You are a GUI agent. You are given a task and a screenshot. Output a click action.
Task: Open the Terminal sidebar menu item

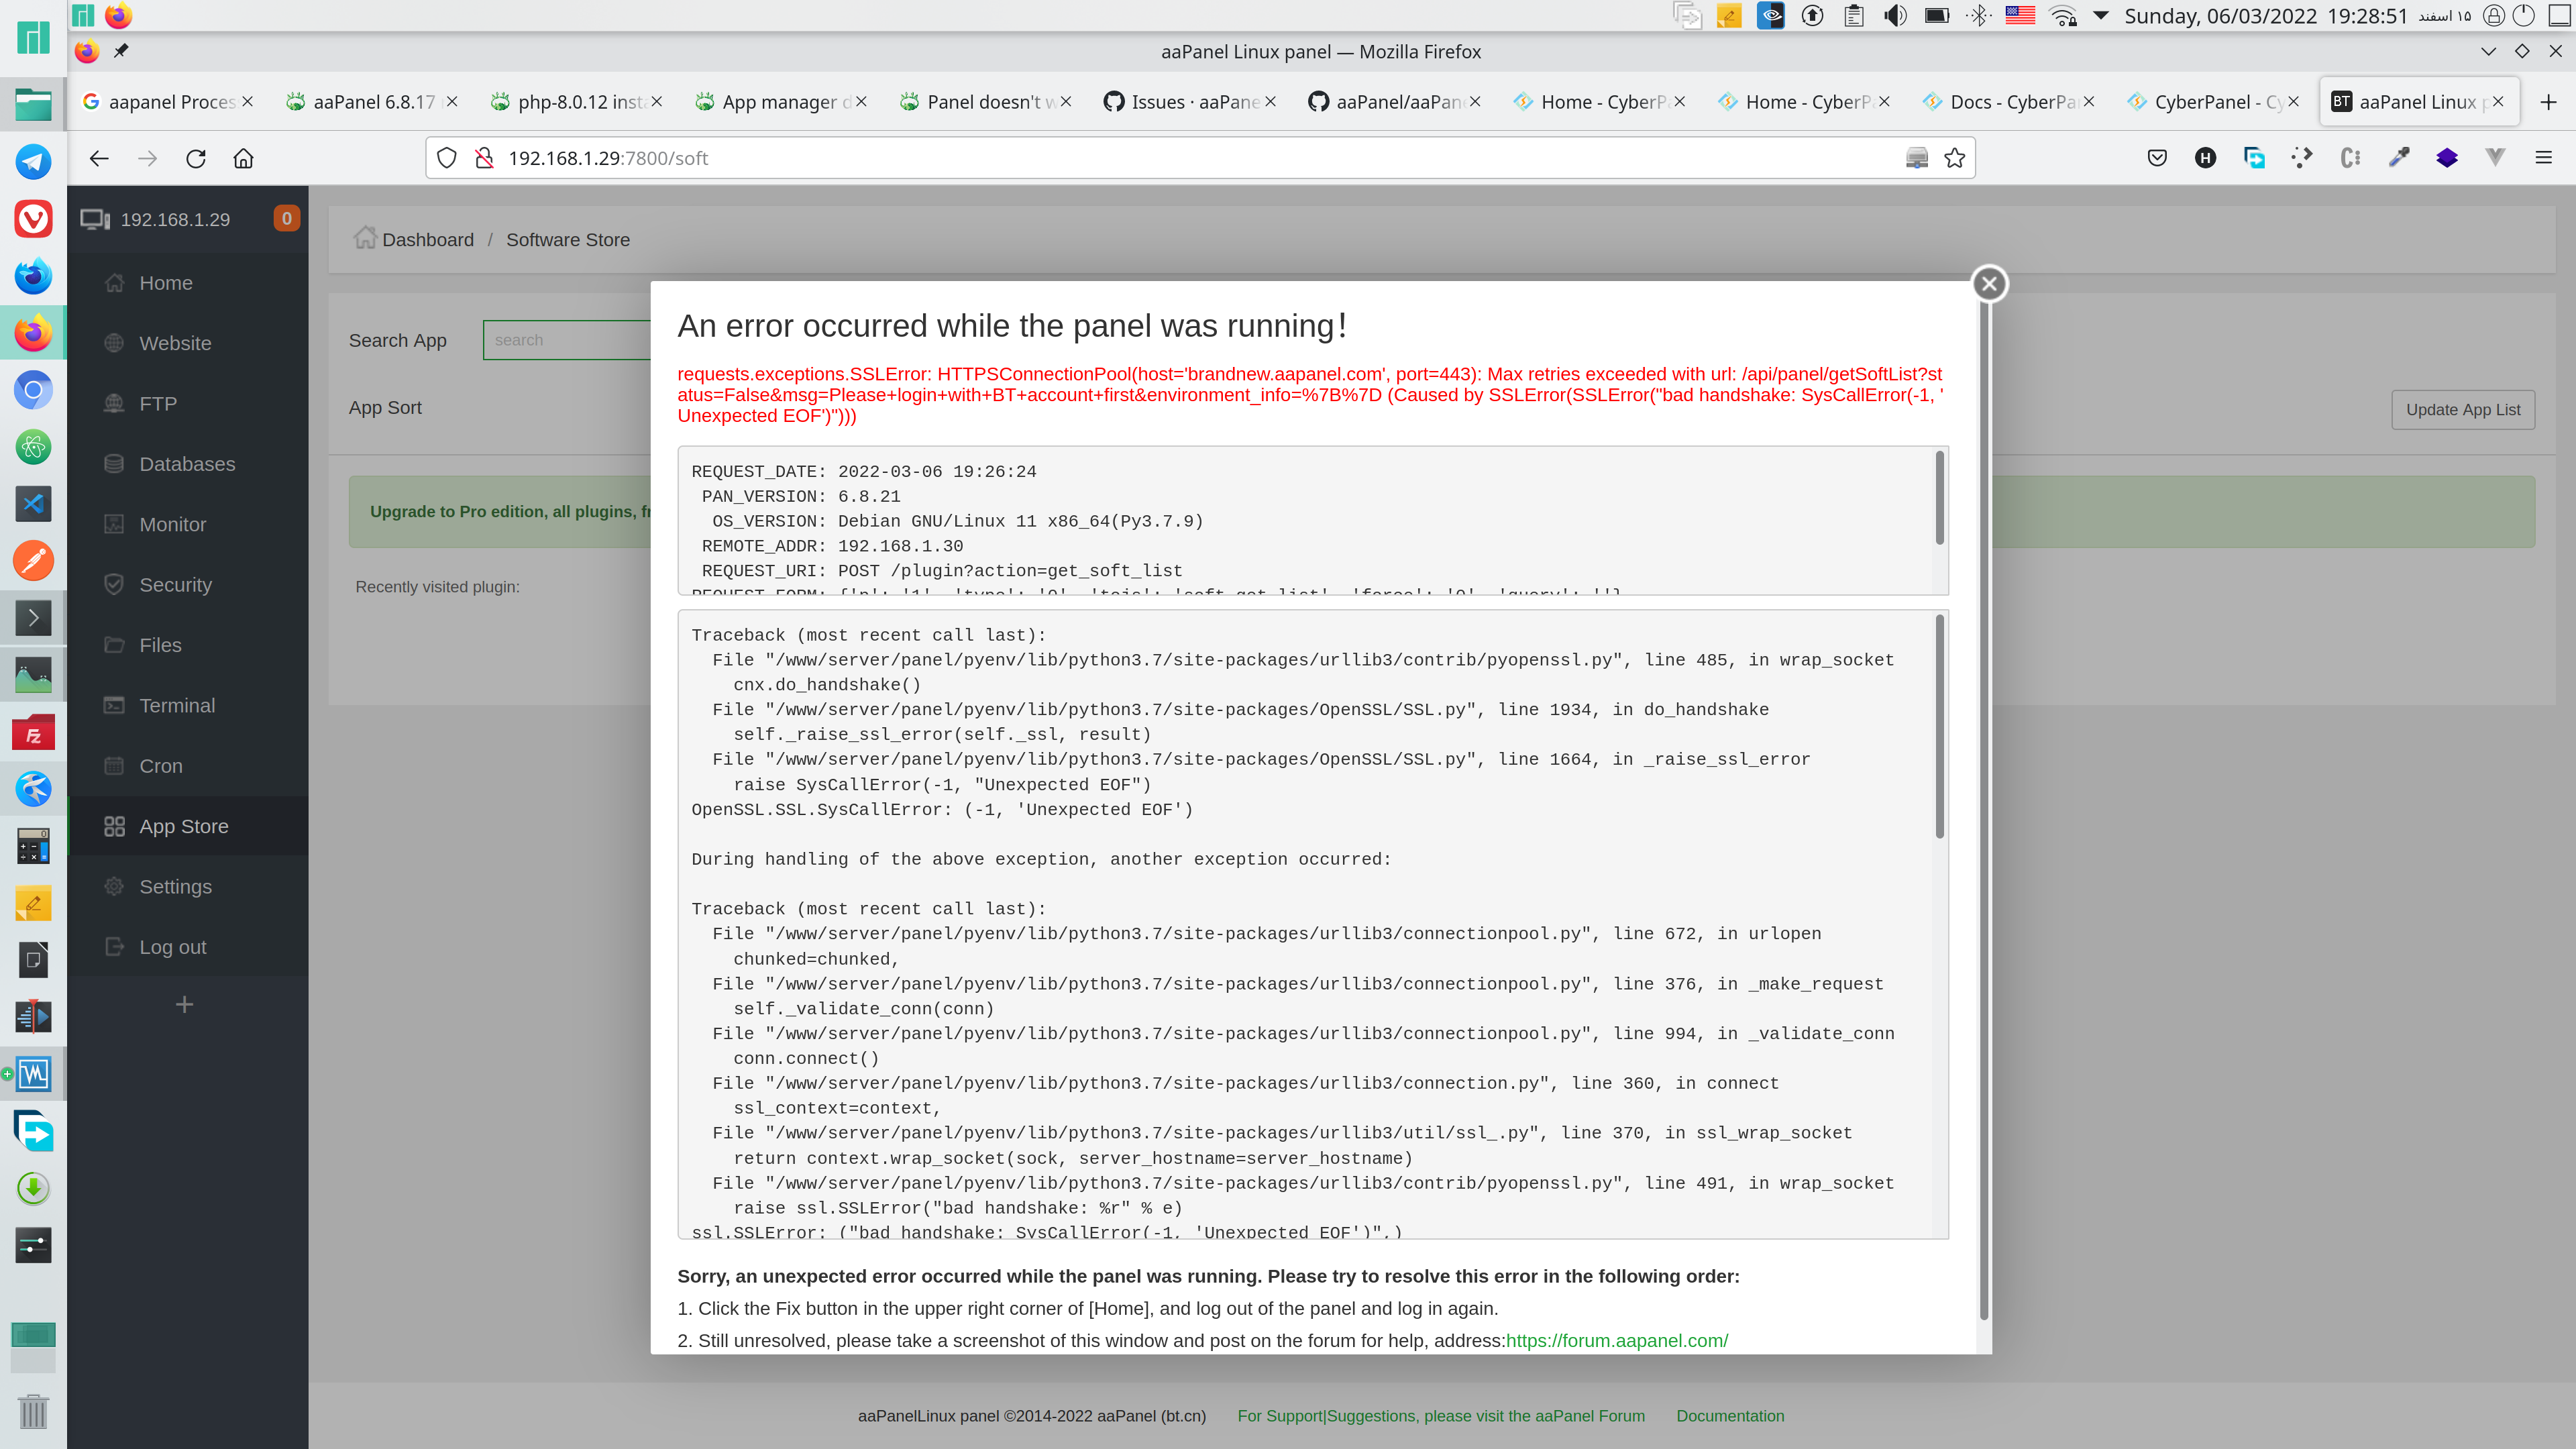(x=177, y=706)
